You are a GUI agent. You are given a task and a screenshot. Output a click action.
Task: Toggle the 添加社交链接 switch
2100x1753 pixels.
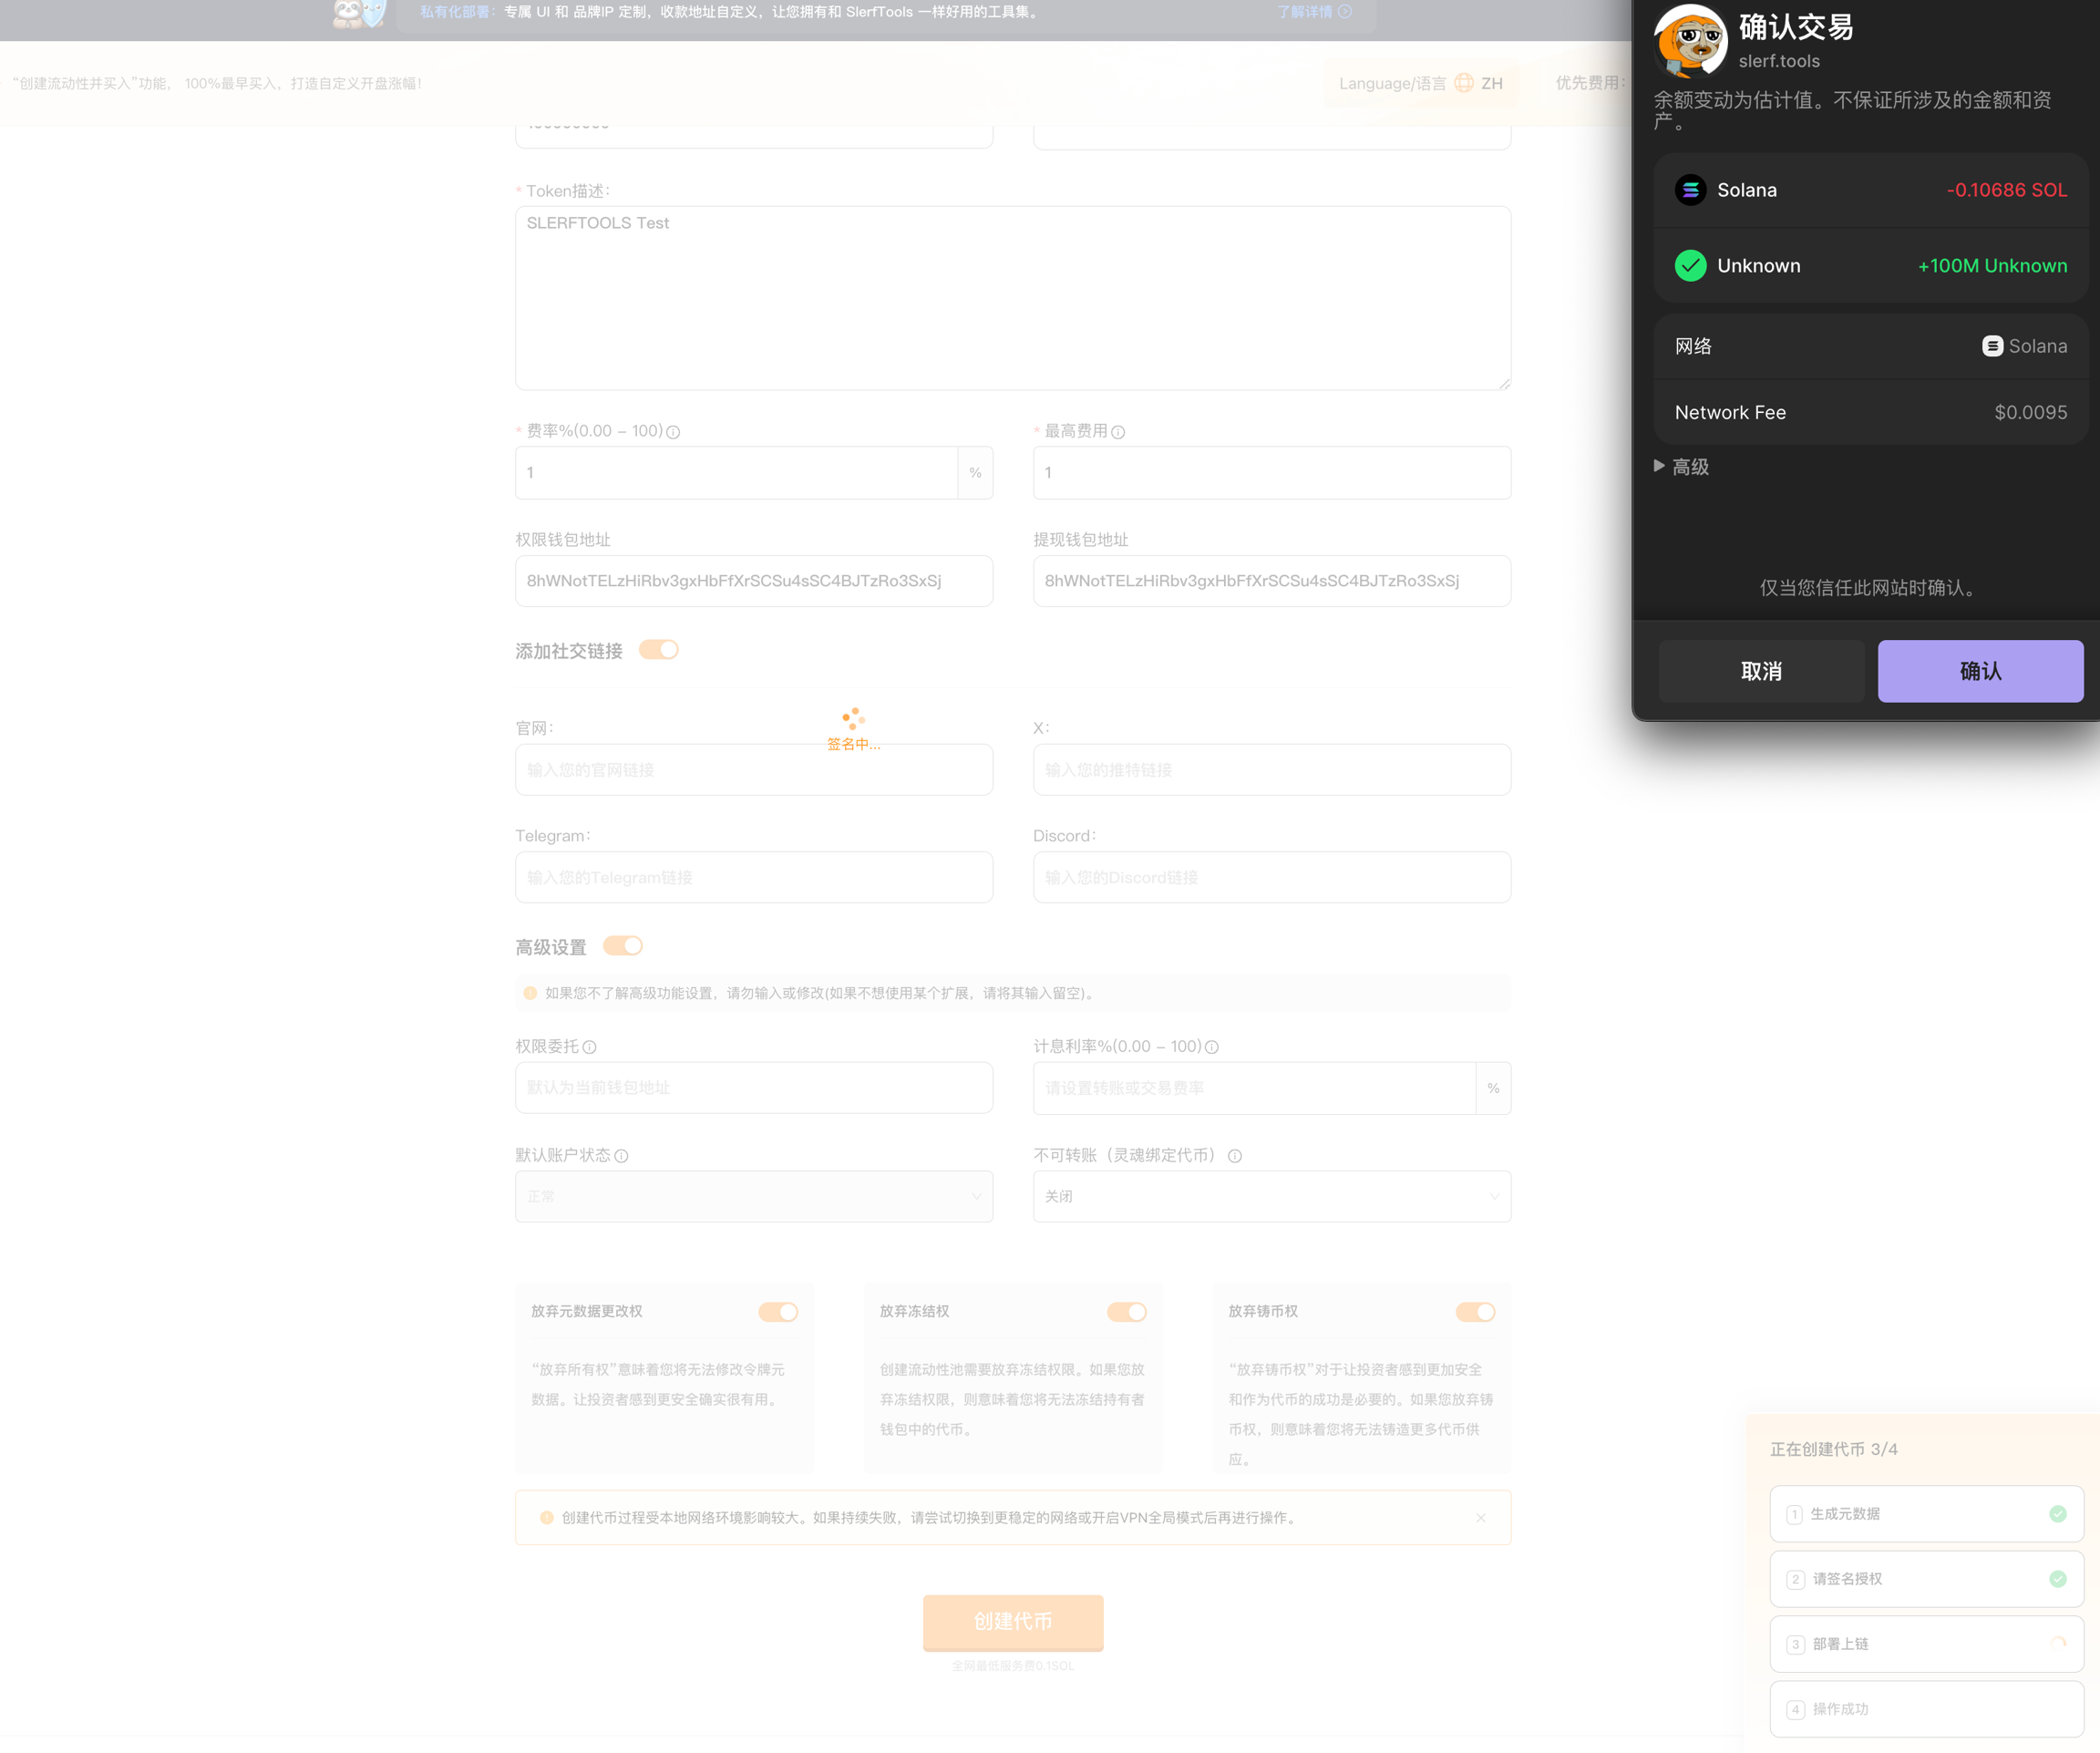pyautogui.click(x=659, y=650)
